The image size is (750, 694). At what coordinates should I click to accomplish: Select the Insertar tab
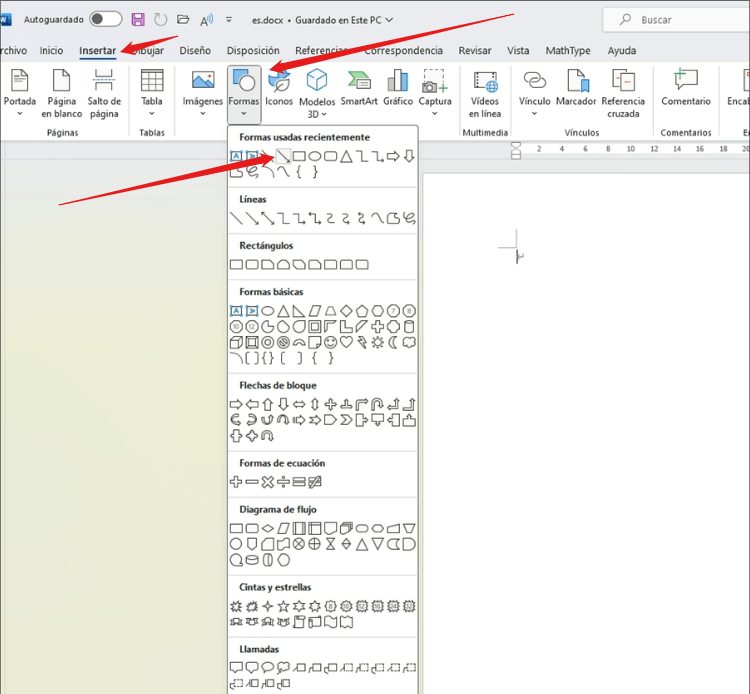[98, 51]
